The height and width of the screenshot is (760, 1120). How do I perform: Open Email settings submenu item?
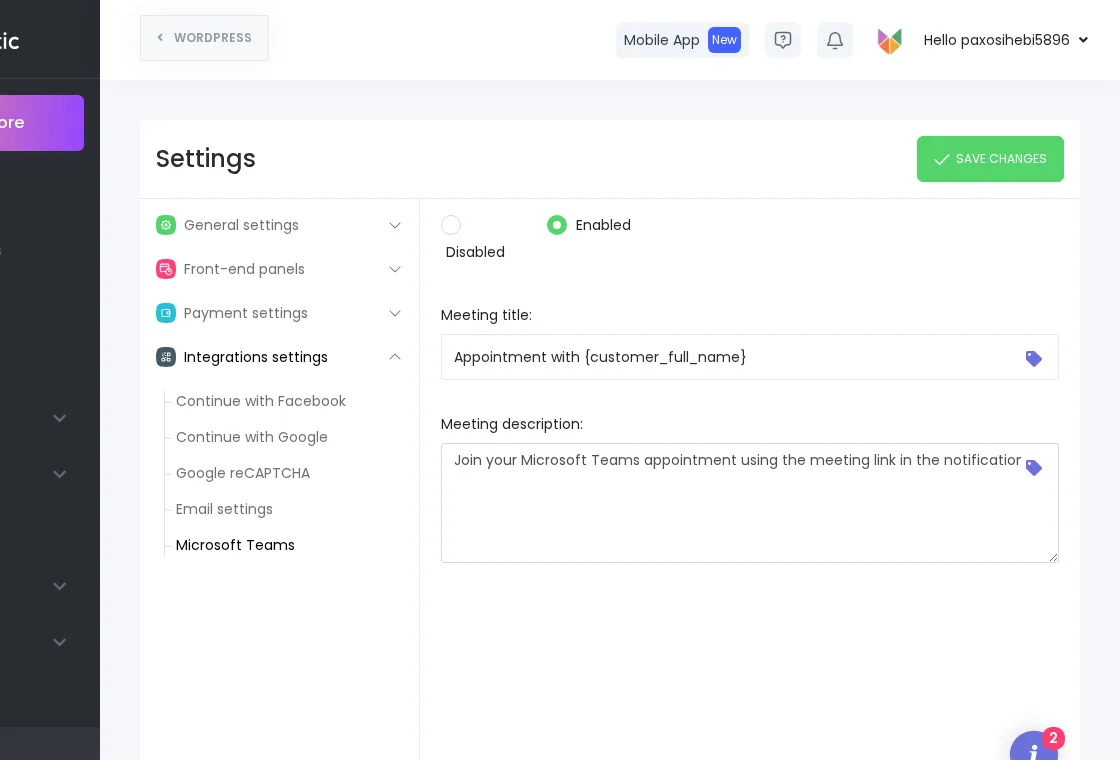coord(224,509)
